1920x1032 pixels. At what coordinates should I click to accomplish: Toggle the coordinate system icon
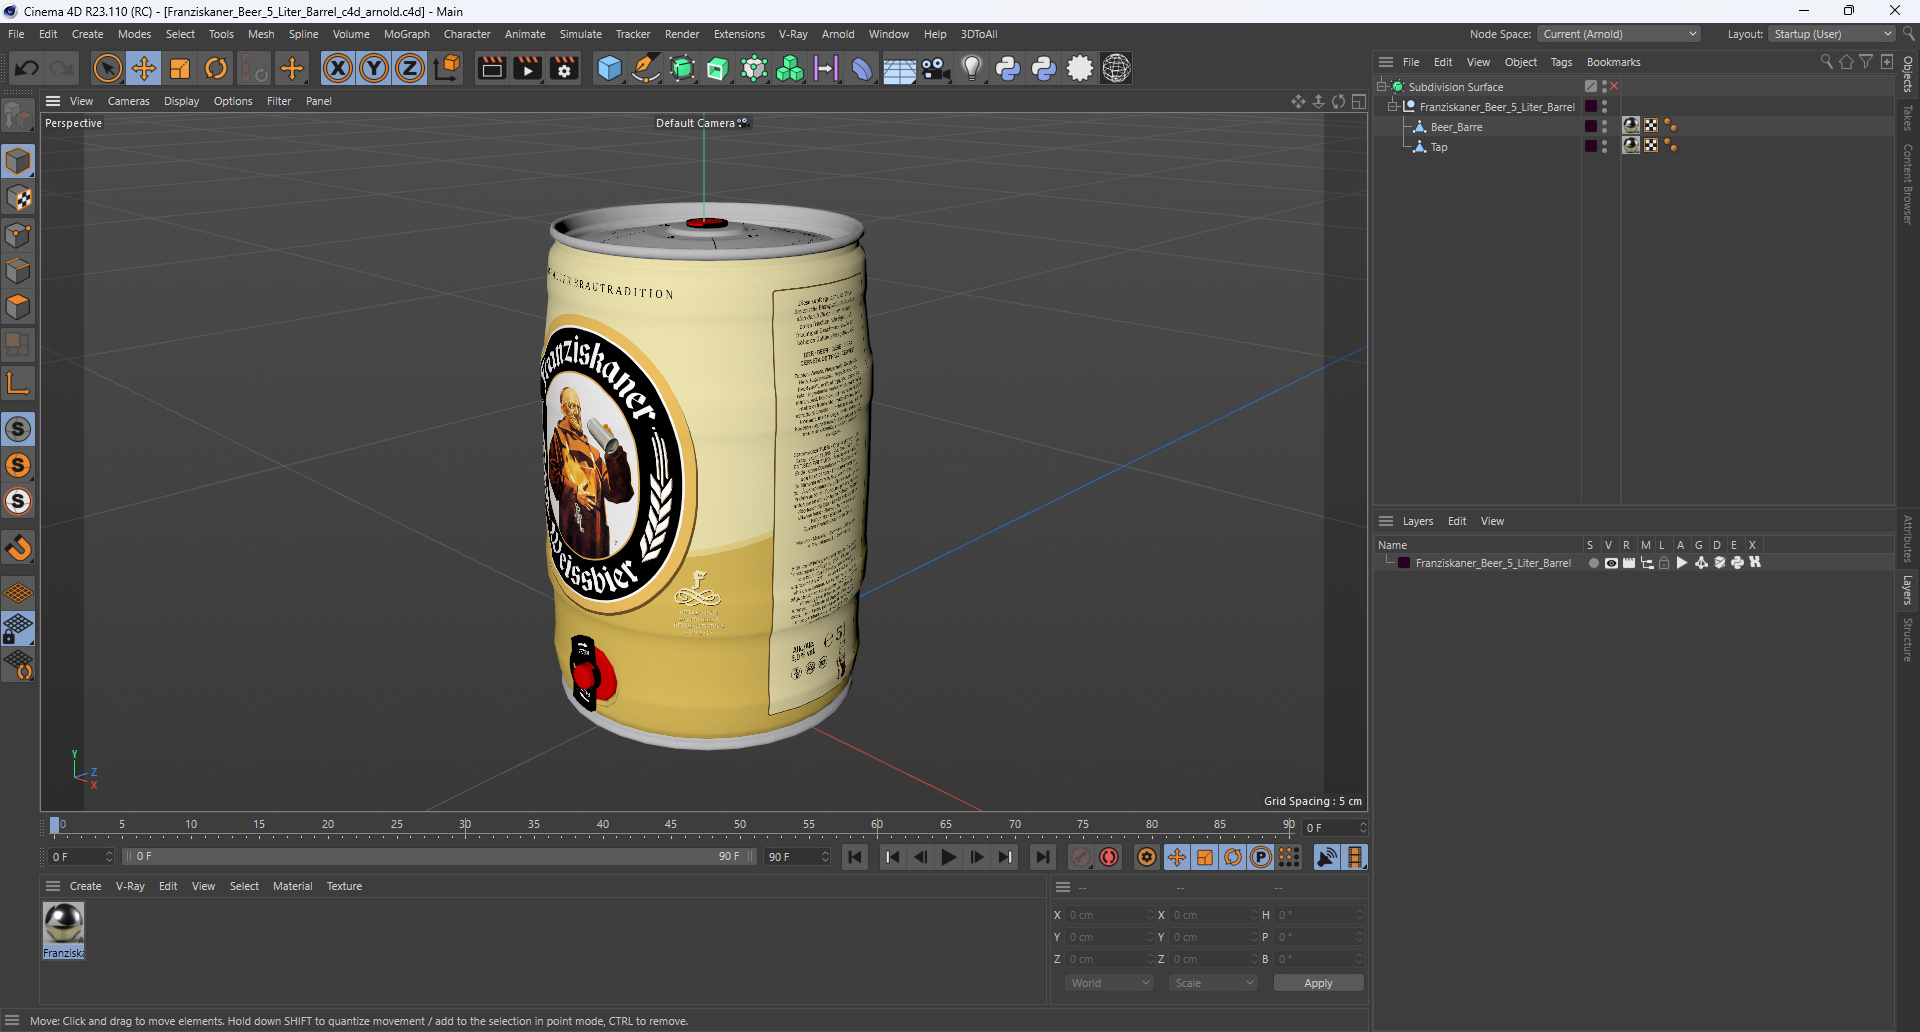(448, 68)
